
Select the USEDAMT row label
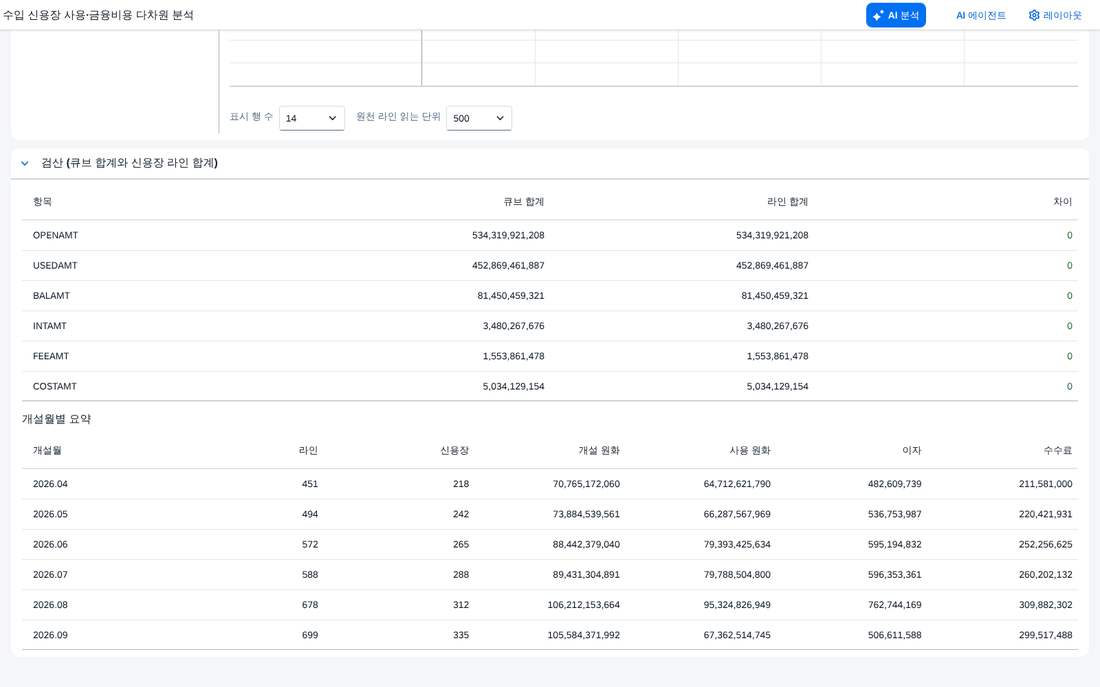55,265
